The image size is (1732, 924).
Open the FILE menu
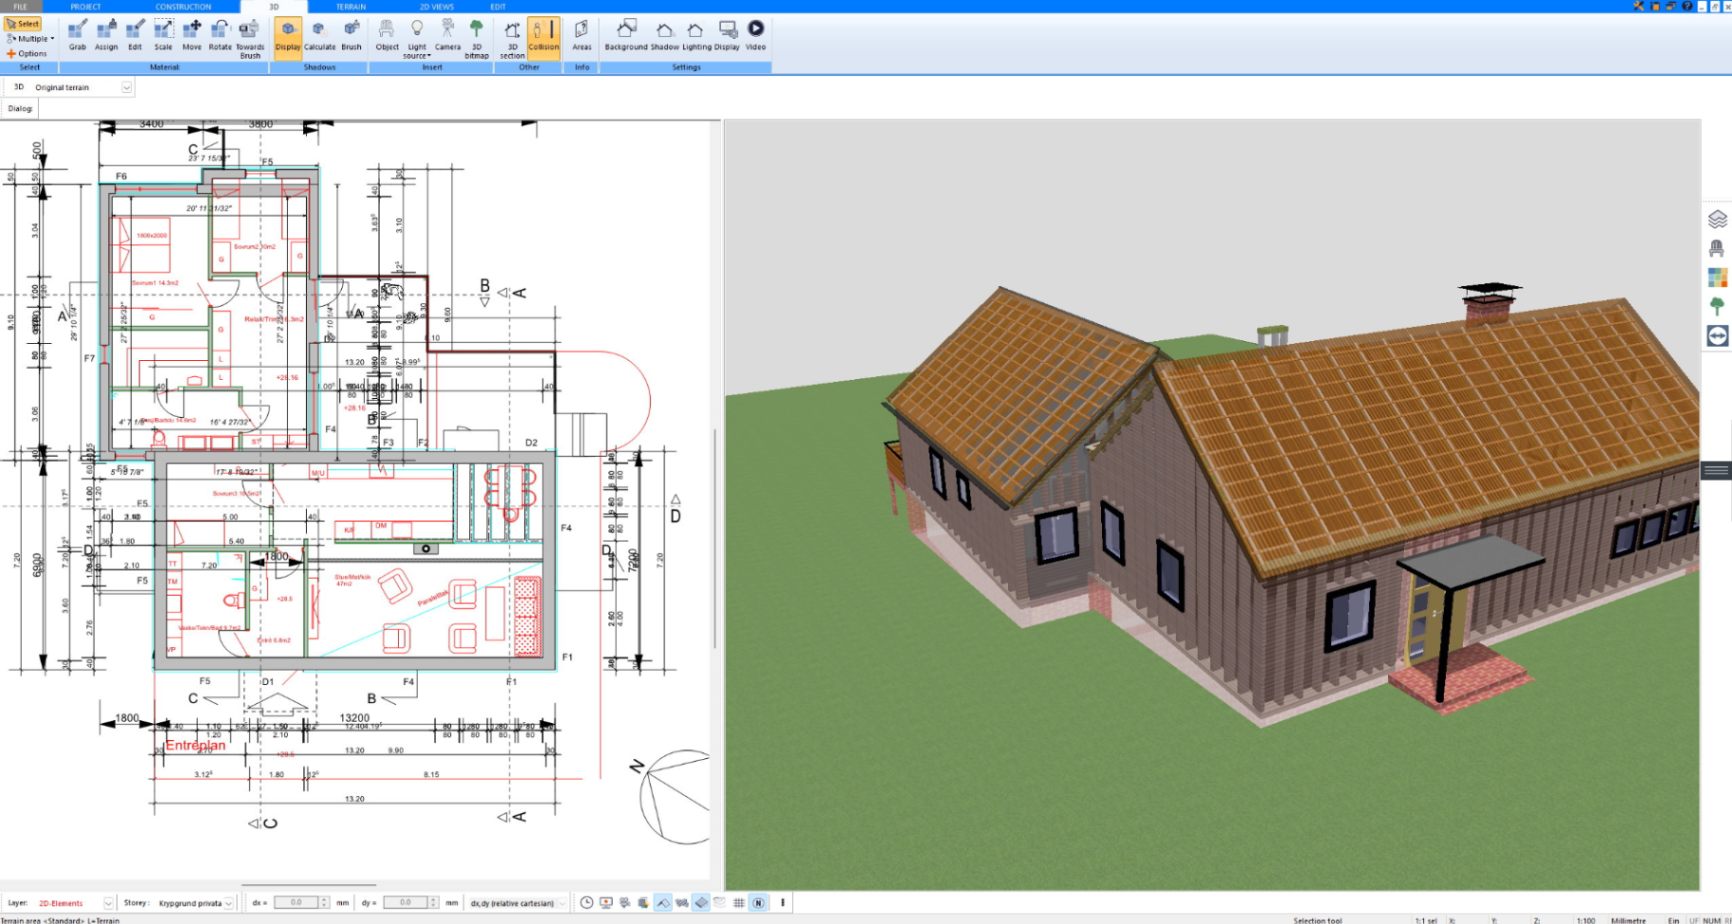(x=20, y=6)
